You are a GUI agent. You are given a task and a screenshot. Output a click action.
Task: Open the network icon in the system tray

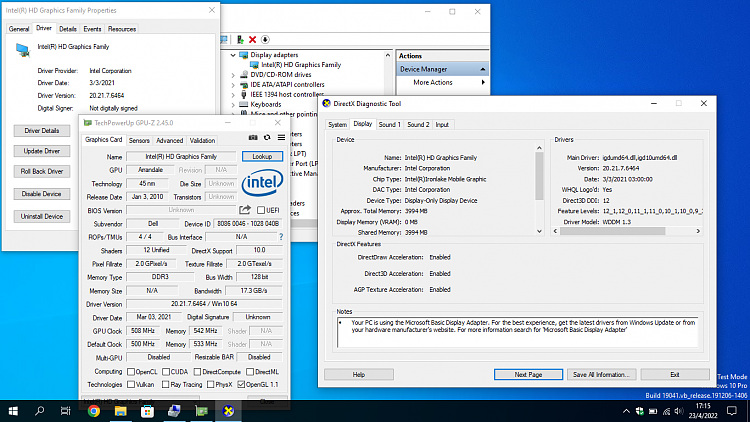666,411
